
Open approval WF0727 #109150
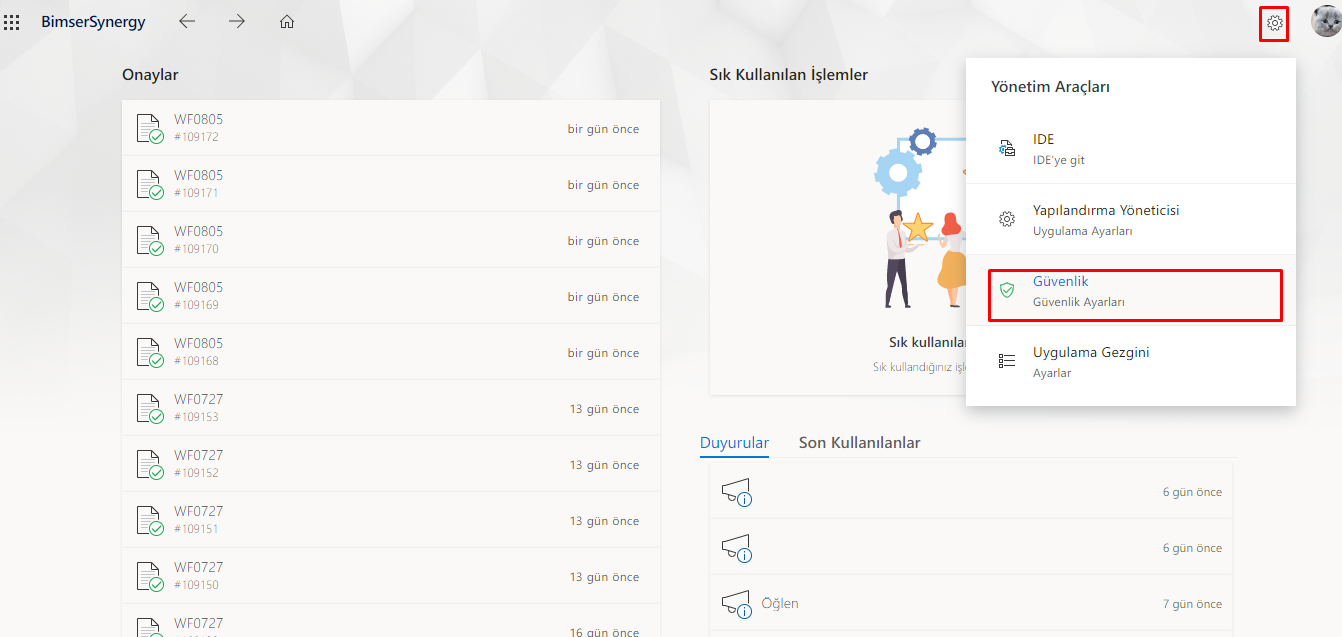pos(391,576)
